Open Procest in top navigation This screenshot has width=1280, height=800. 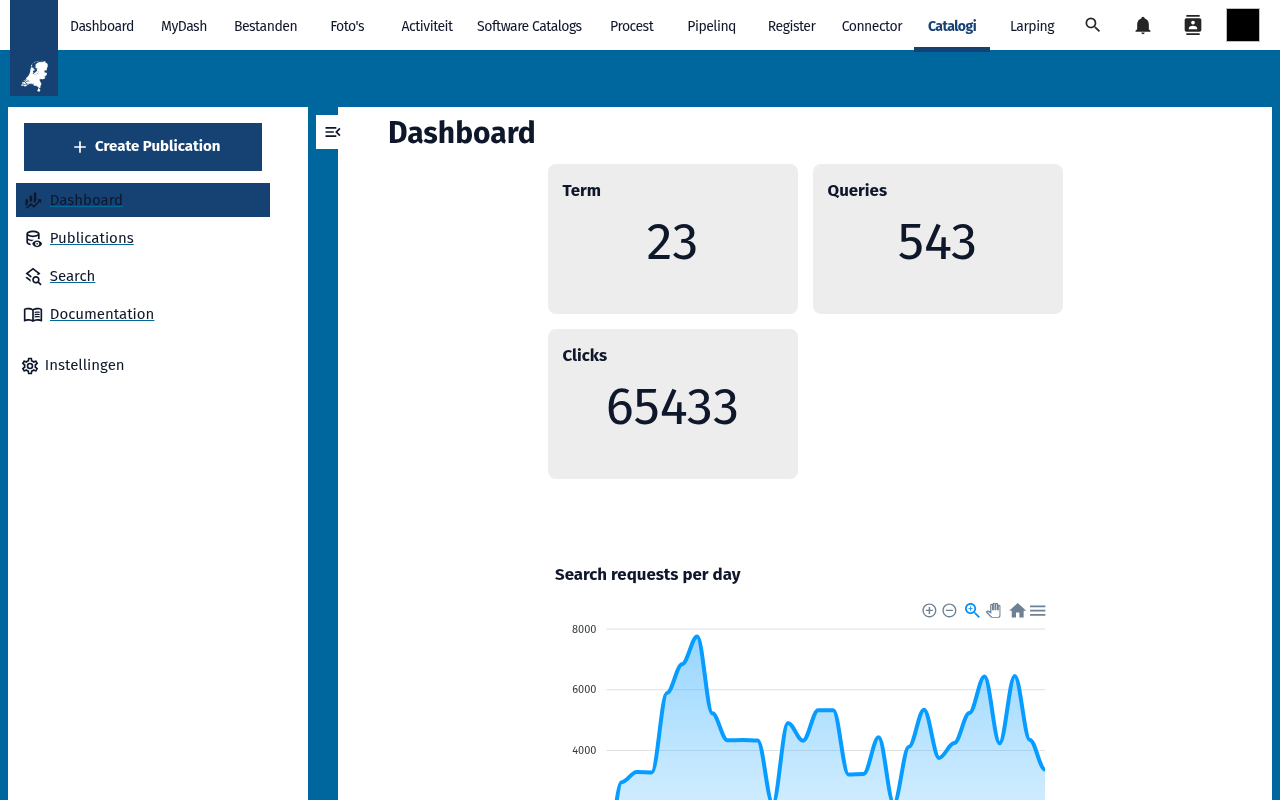(632, 26)
